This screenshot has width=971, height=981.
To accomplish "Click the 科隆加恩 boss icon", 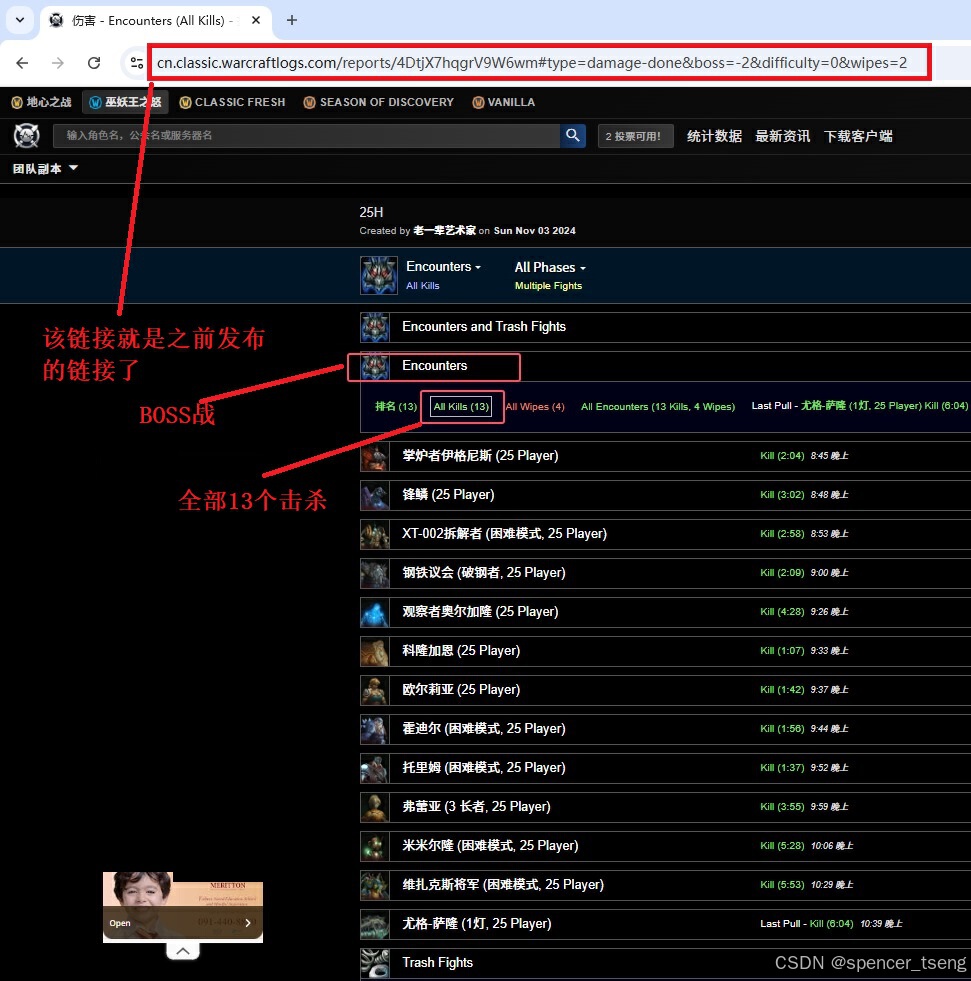I will (x=375, y=651).
